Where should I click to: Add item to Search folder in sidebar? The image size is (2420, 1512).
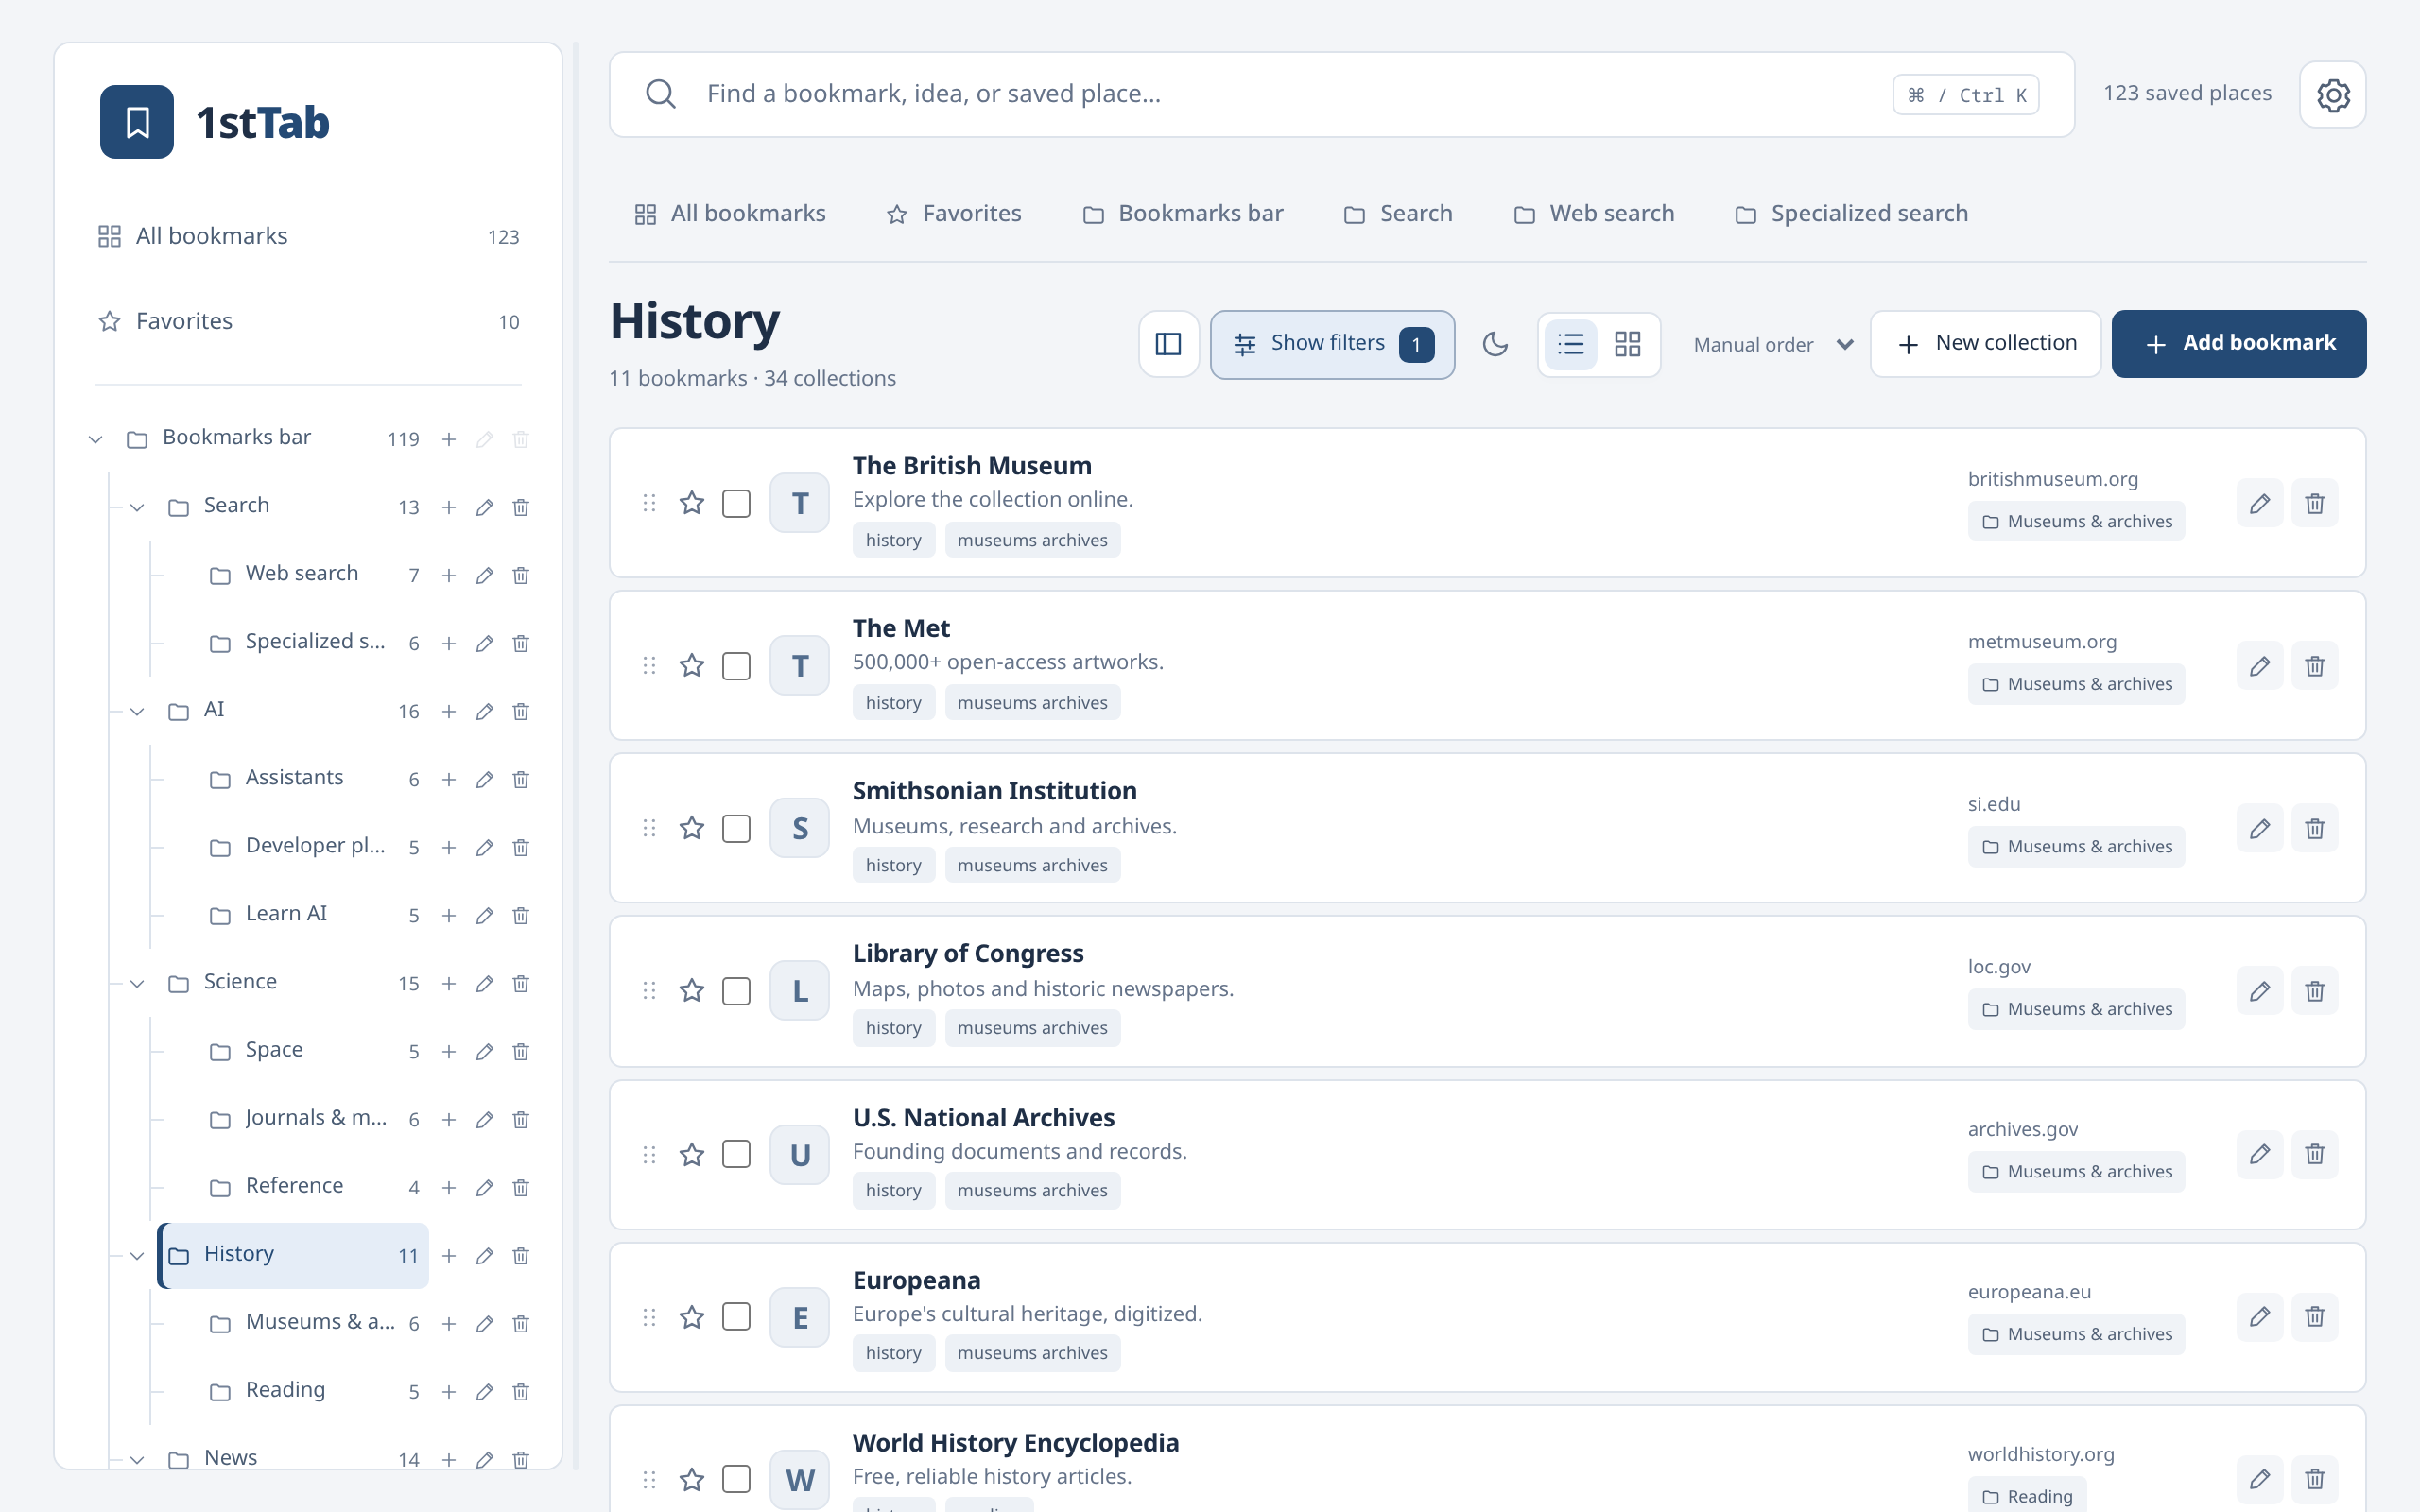[x=449, y=507]
